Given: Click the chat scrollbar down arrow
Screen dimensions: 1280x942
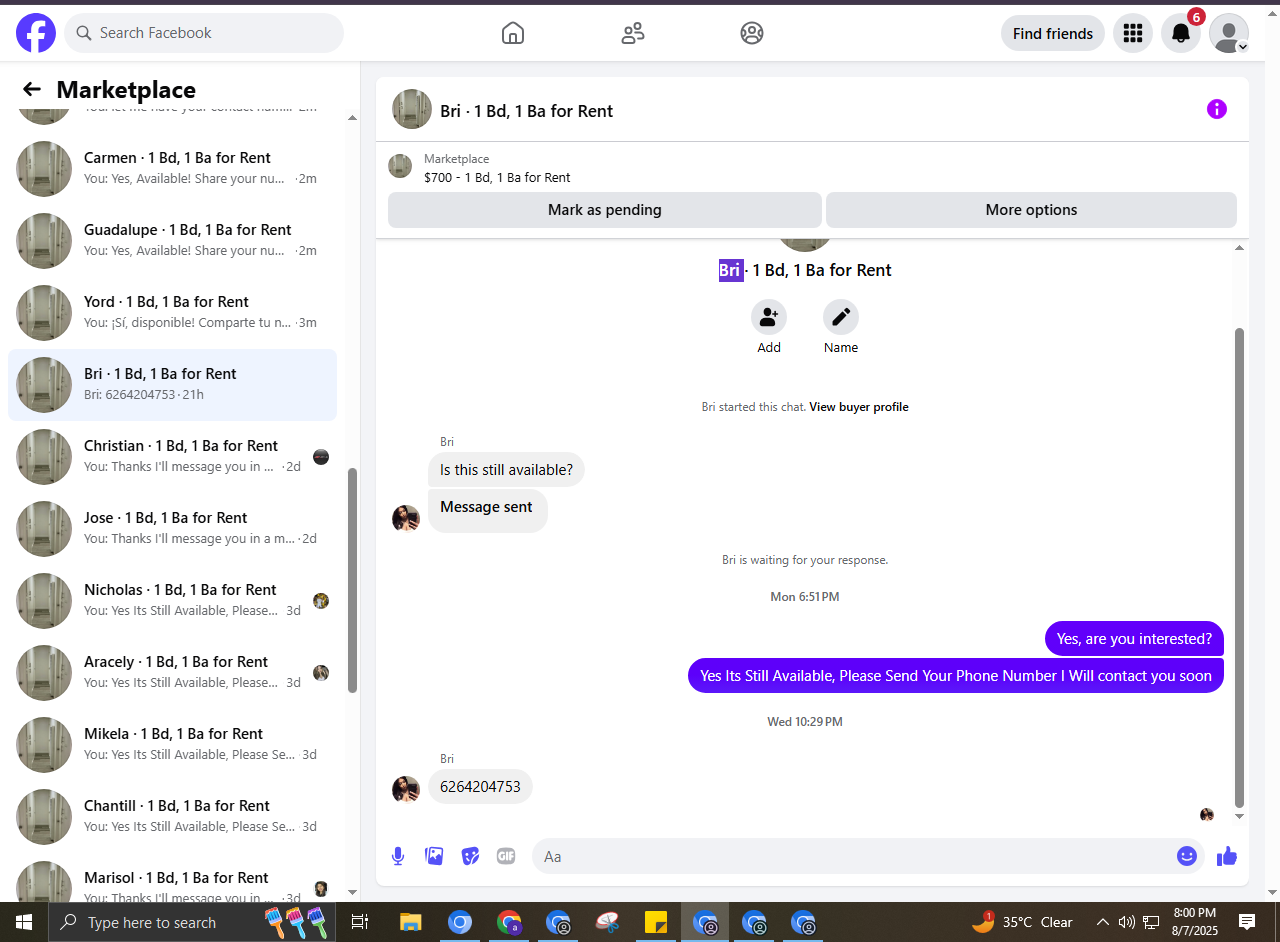Looking at the screenshot, I should [x=1240, y=816].
